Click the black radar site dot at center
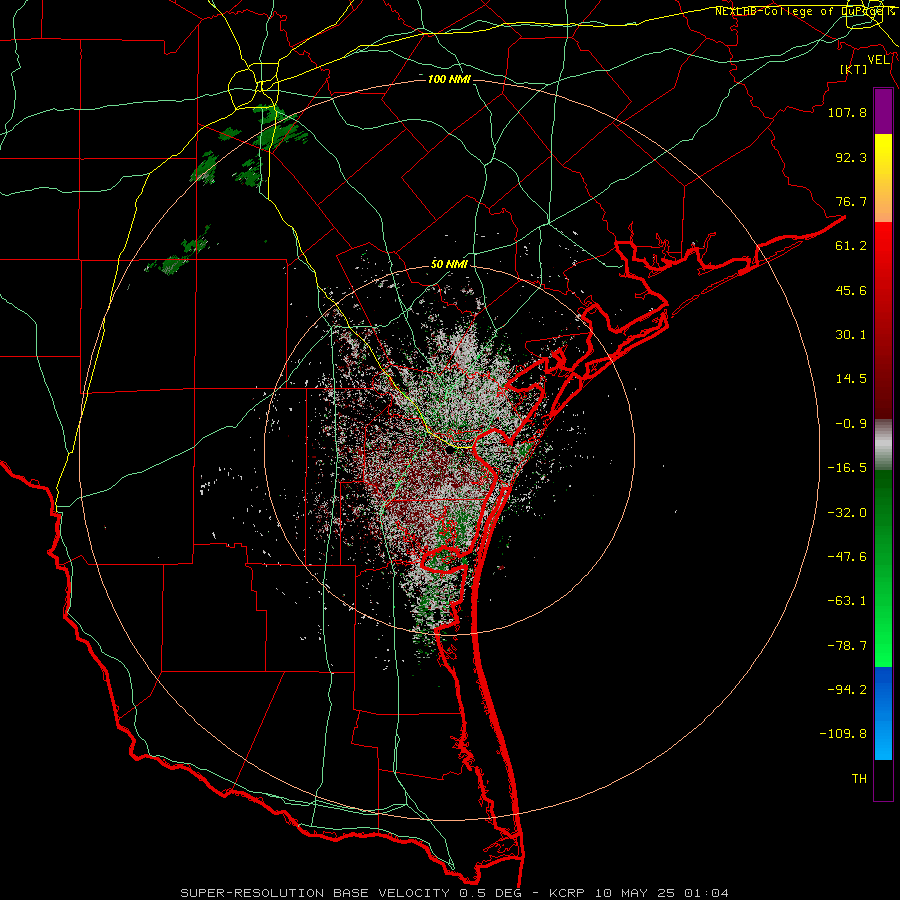The width and height of the screenshot is (900, 900). tap(450, 451)
